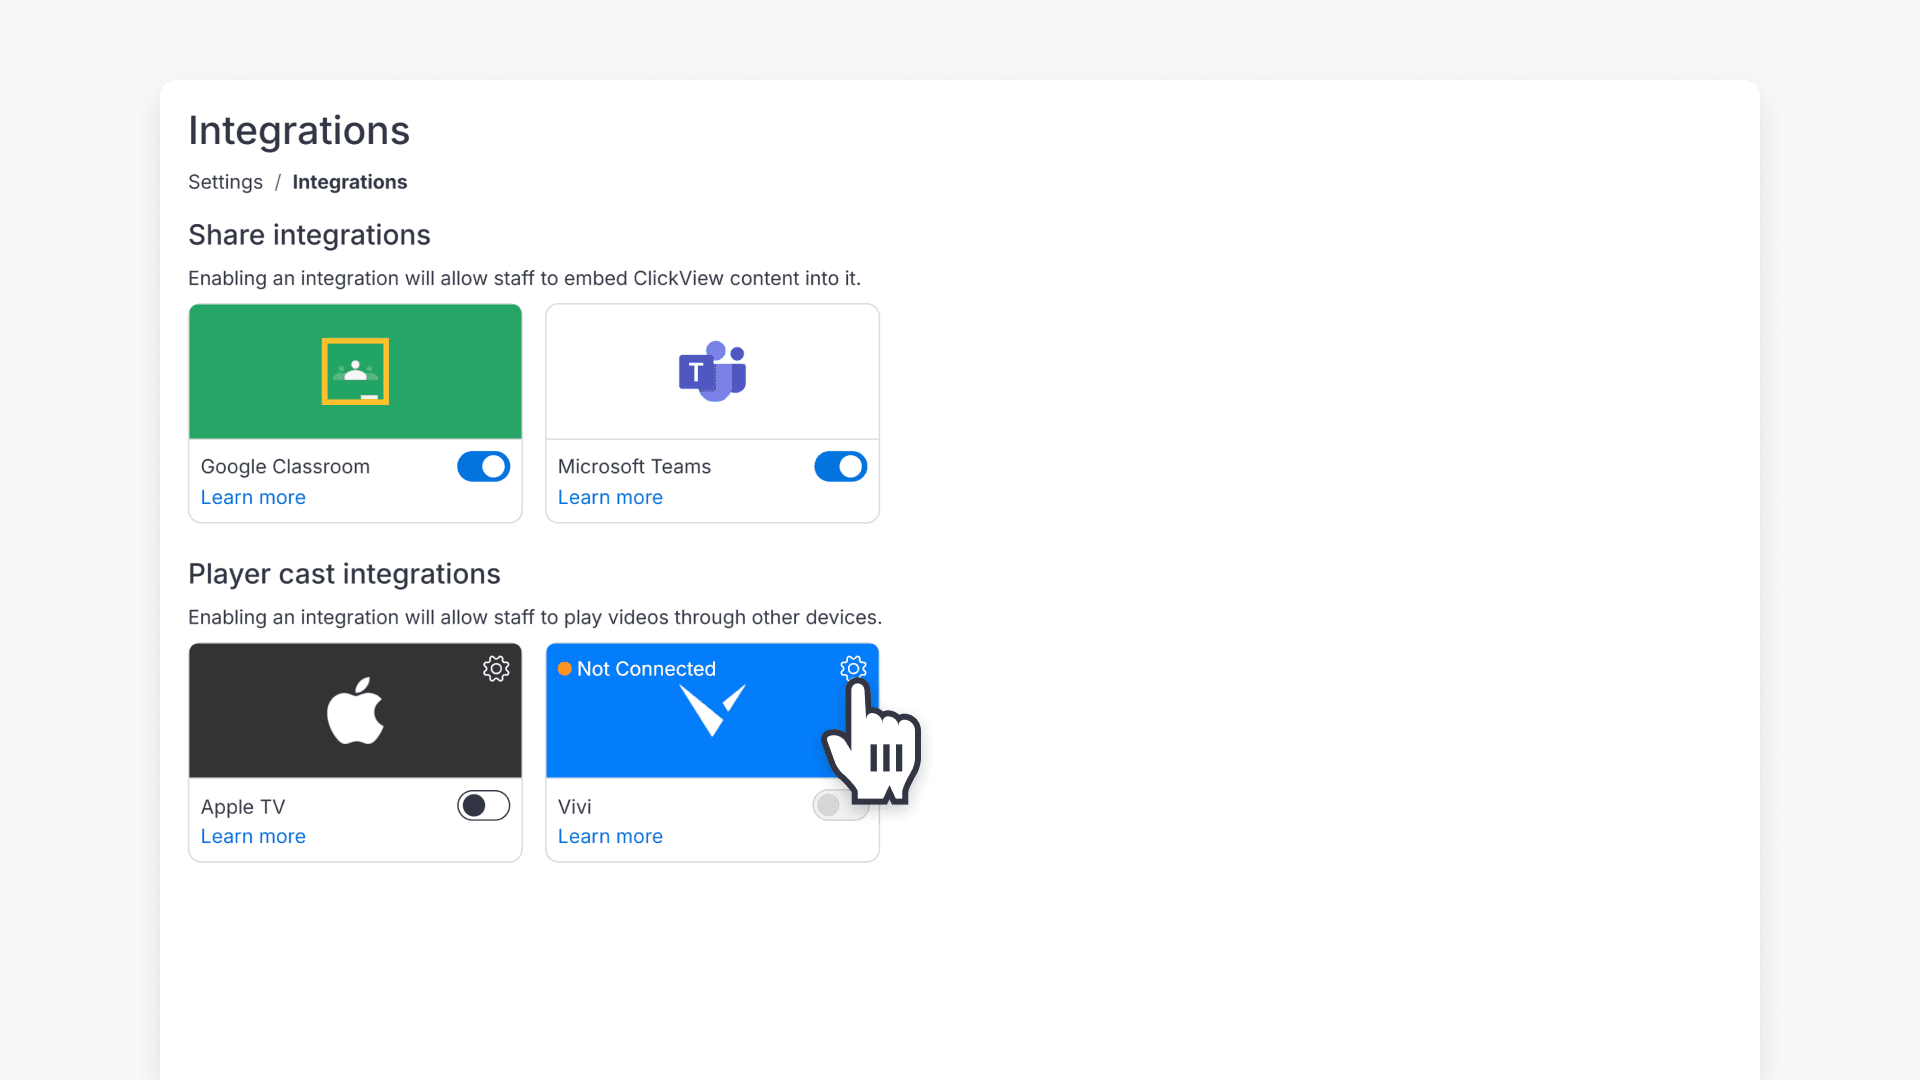Go to Settings via the breadcrumb

(x=225, y=181)
